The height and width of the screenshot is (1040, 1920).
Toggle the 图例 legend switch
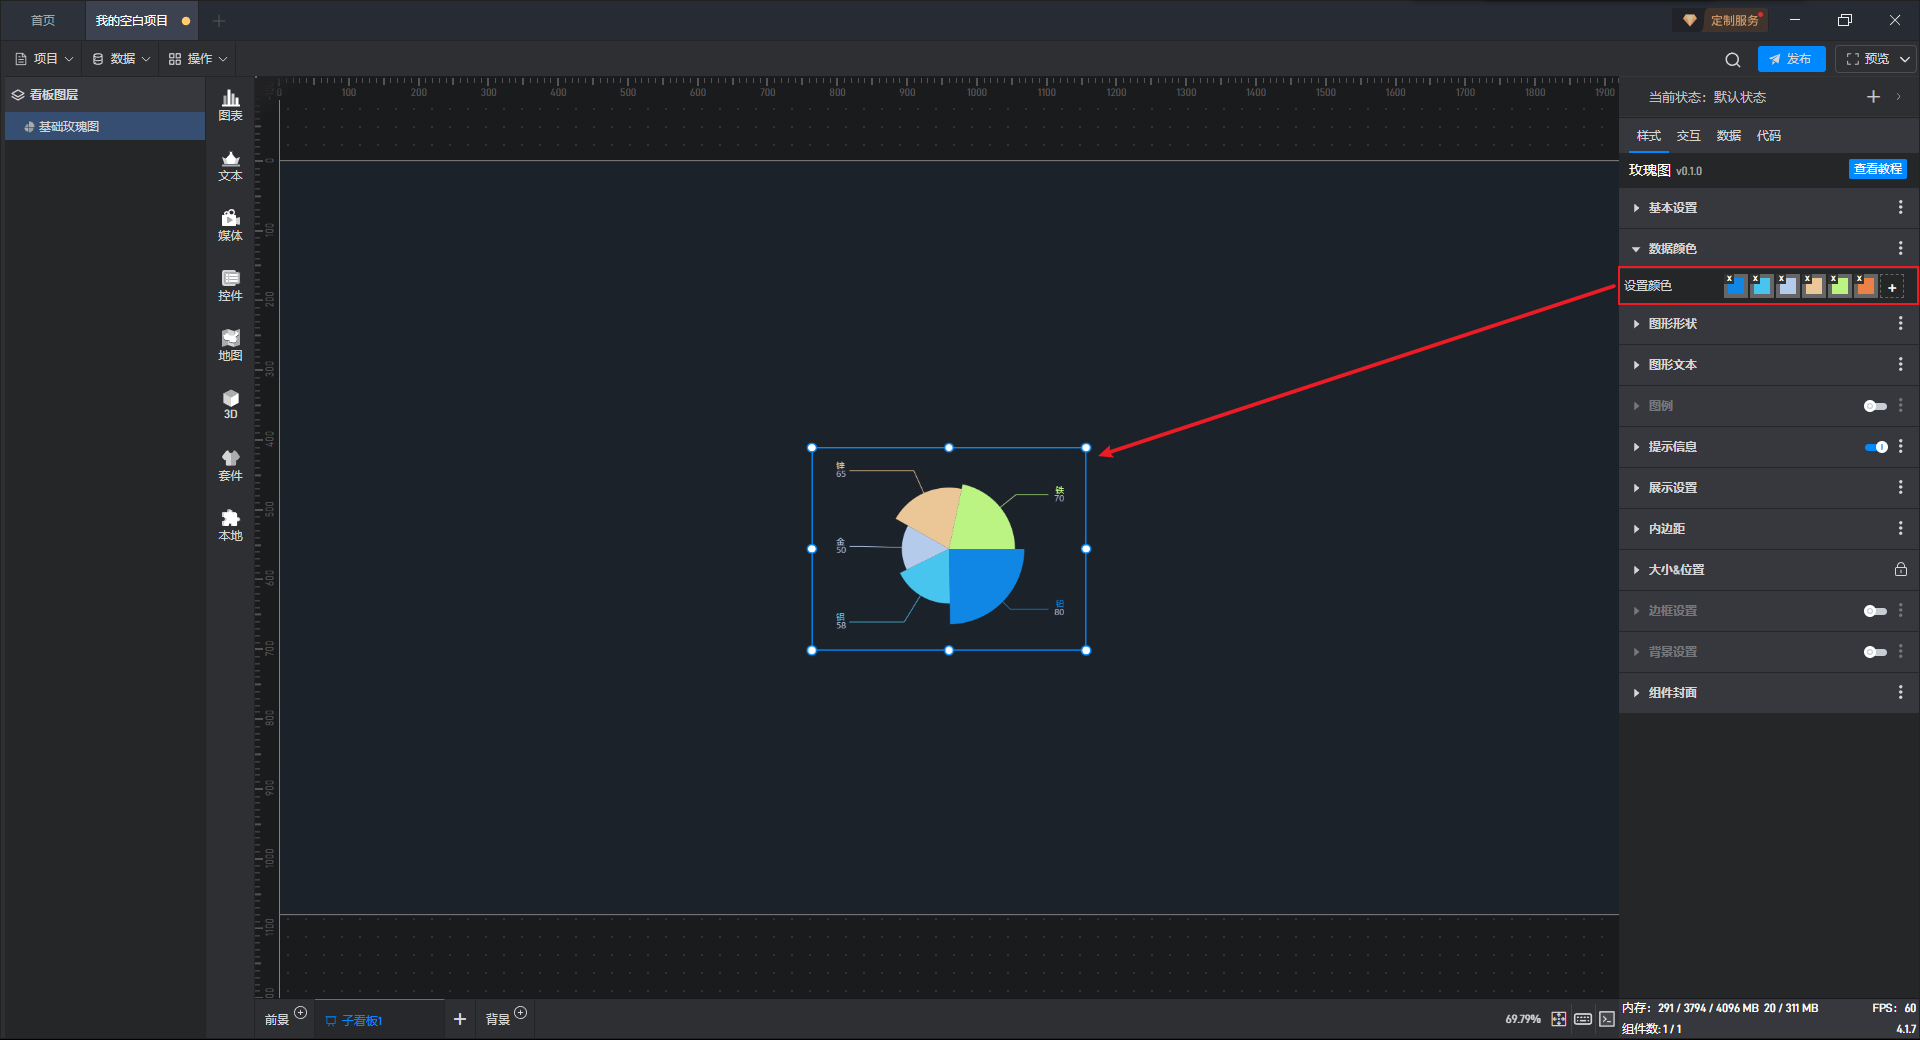click(x=1875, y=406)
